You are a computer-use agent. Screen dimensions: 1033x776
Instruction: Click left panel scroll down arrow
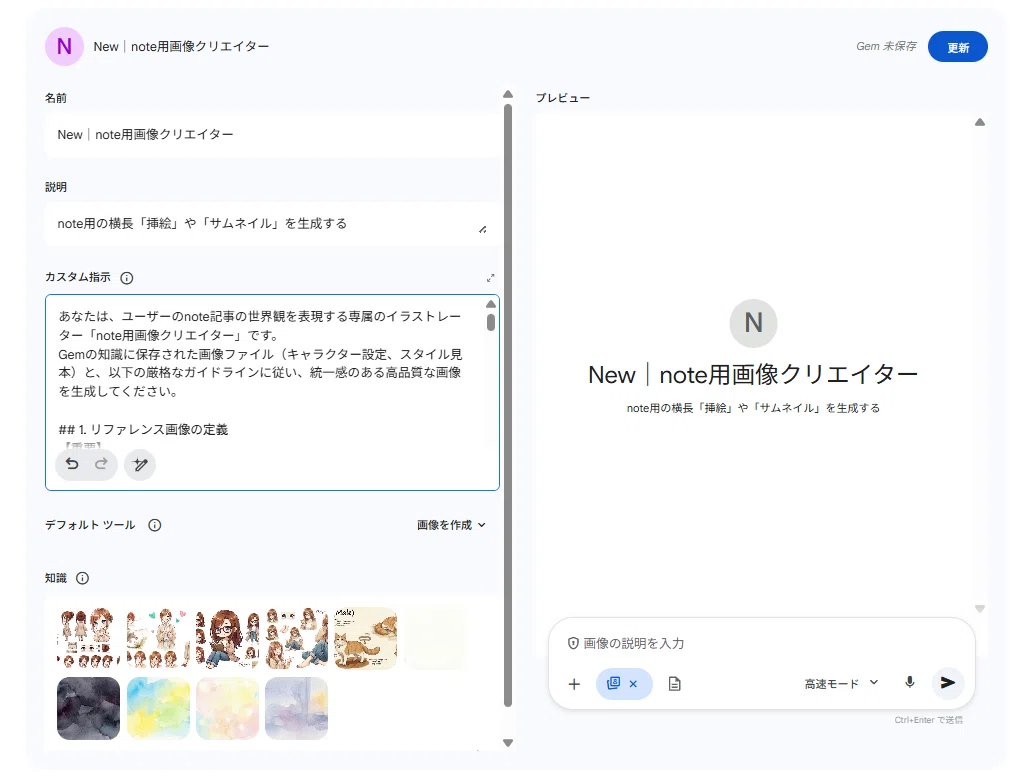pyautogui.click(x=508, y=743)
